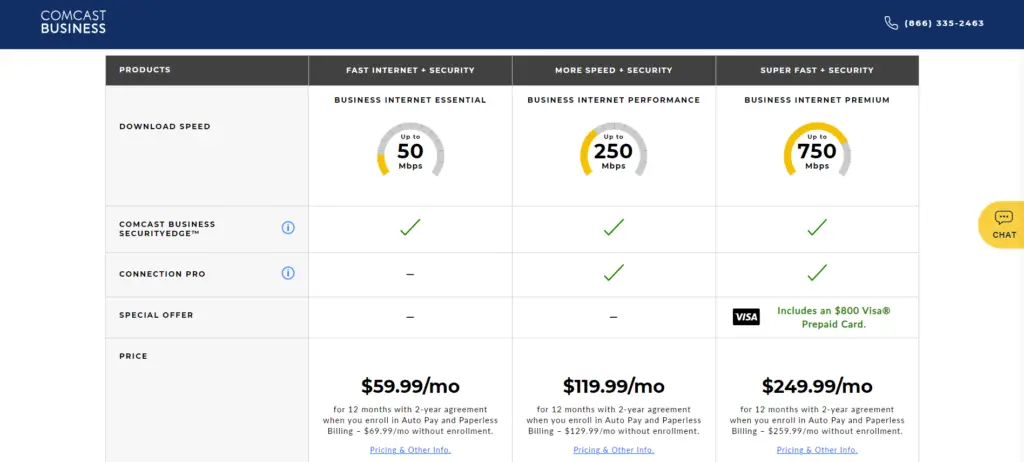Click the Comcast Business logo

[73, 22]
